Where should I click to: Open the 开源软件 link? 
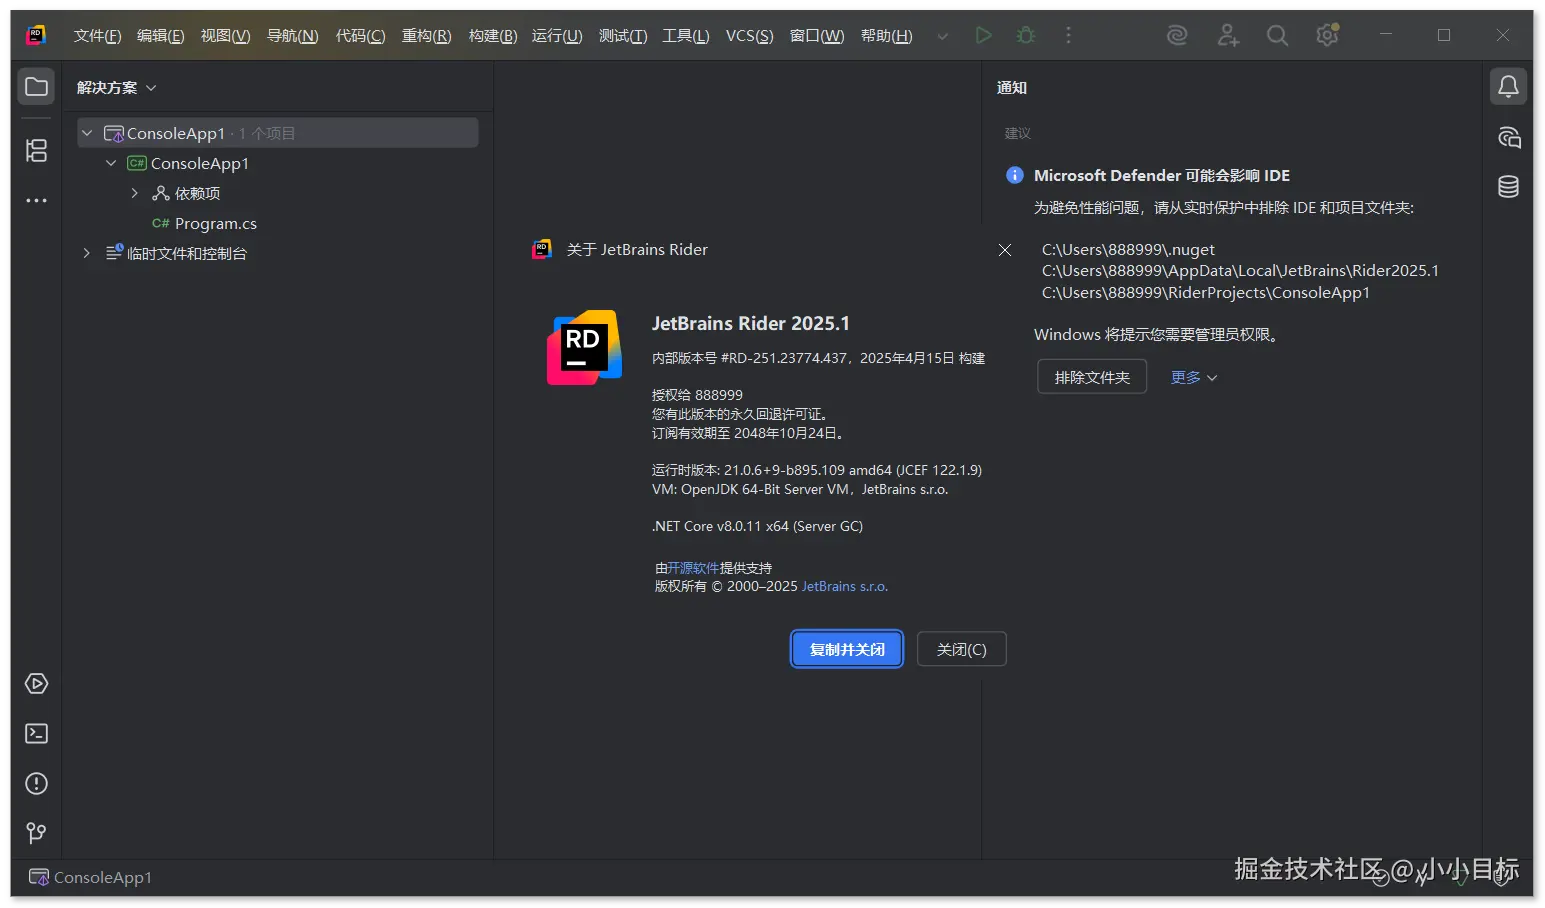[693, 568]
